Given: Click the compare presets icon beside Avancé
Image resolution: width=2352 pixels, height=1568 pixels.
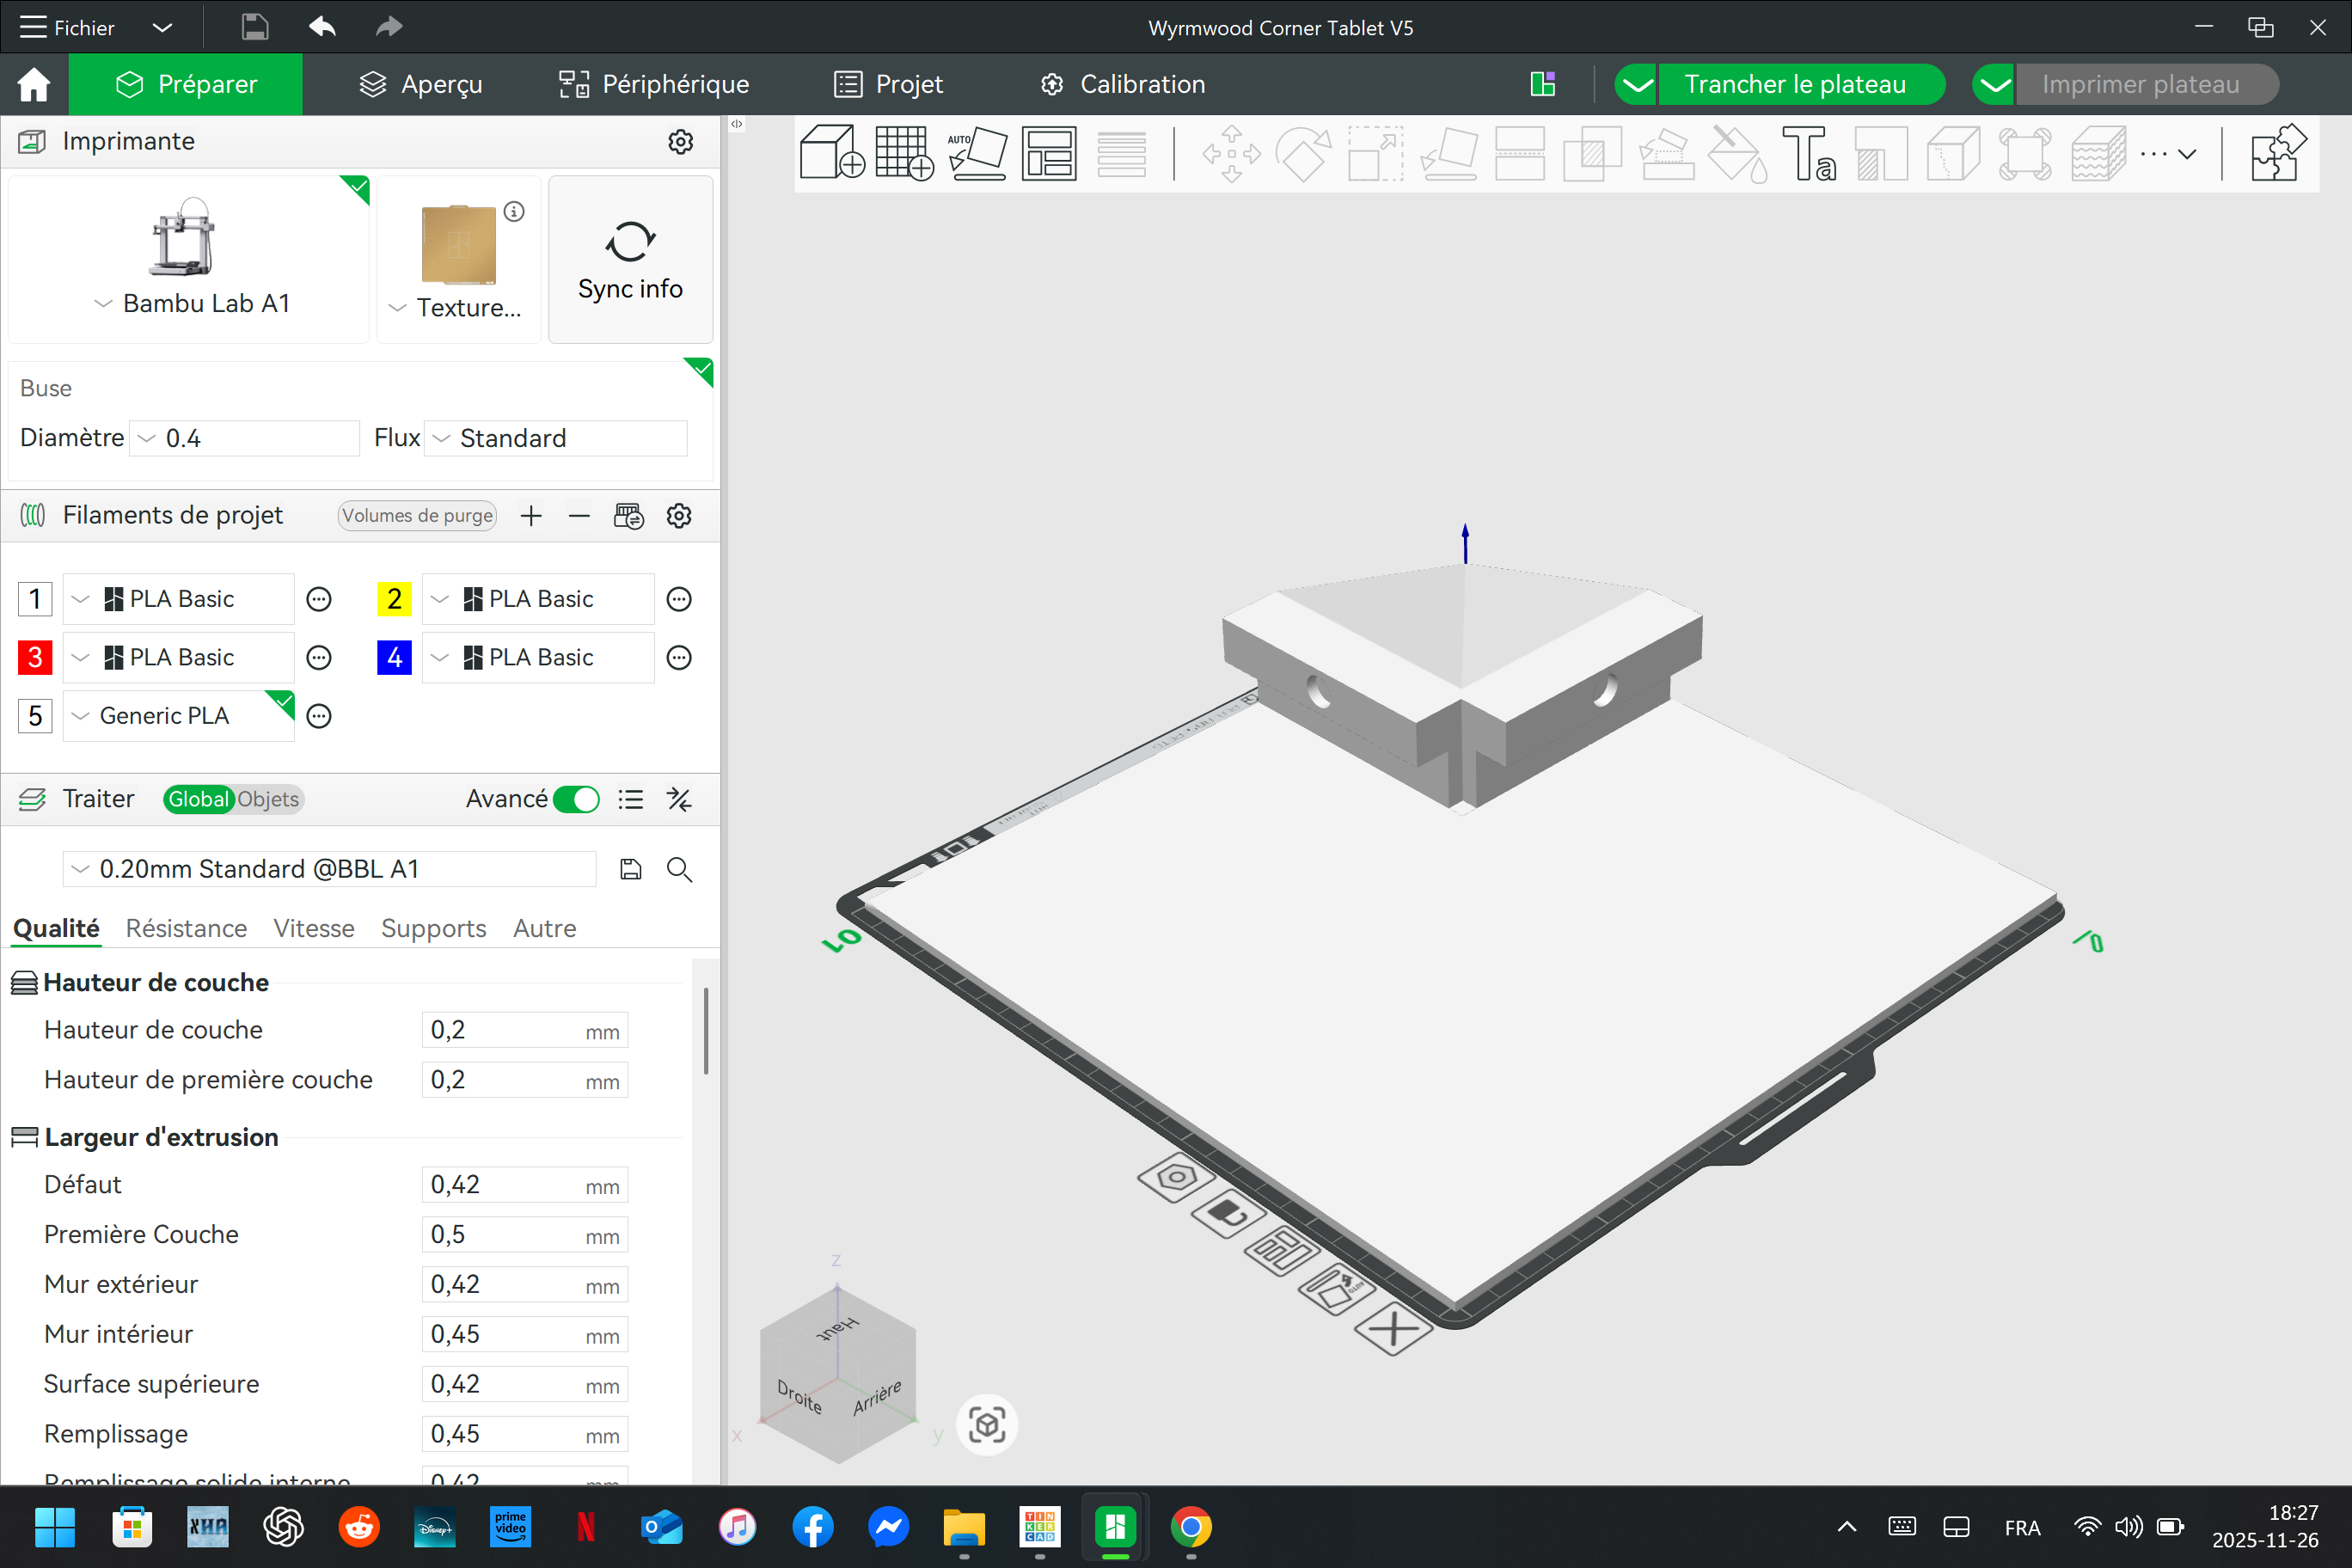Looking at the screenshot, I should (679, 799).
